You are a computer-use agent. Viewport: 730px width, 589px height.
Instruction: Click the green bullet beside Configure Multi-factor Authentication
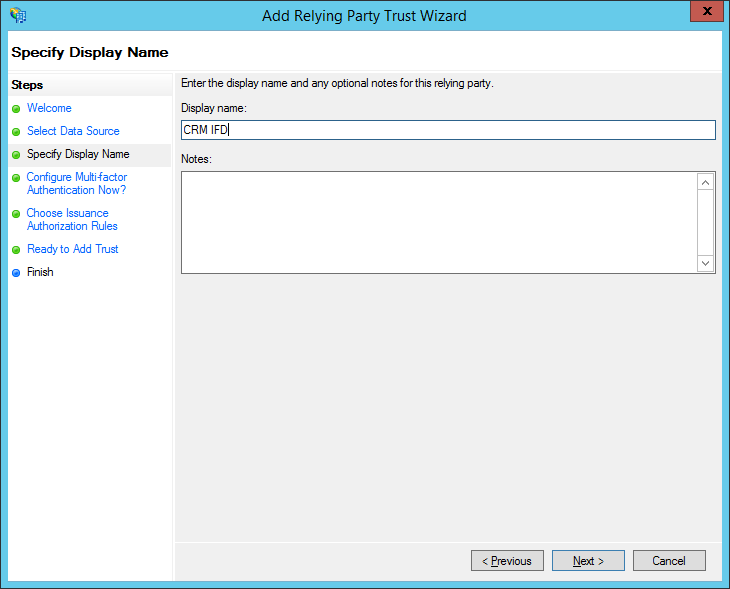pyautogui.click(x=16, y=178)
